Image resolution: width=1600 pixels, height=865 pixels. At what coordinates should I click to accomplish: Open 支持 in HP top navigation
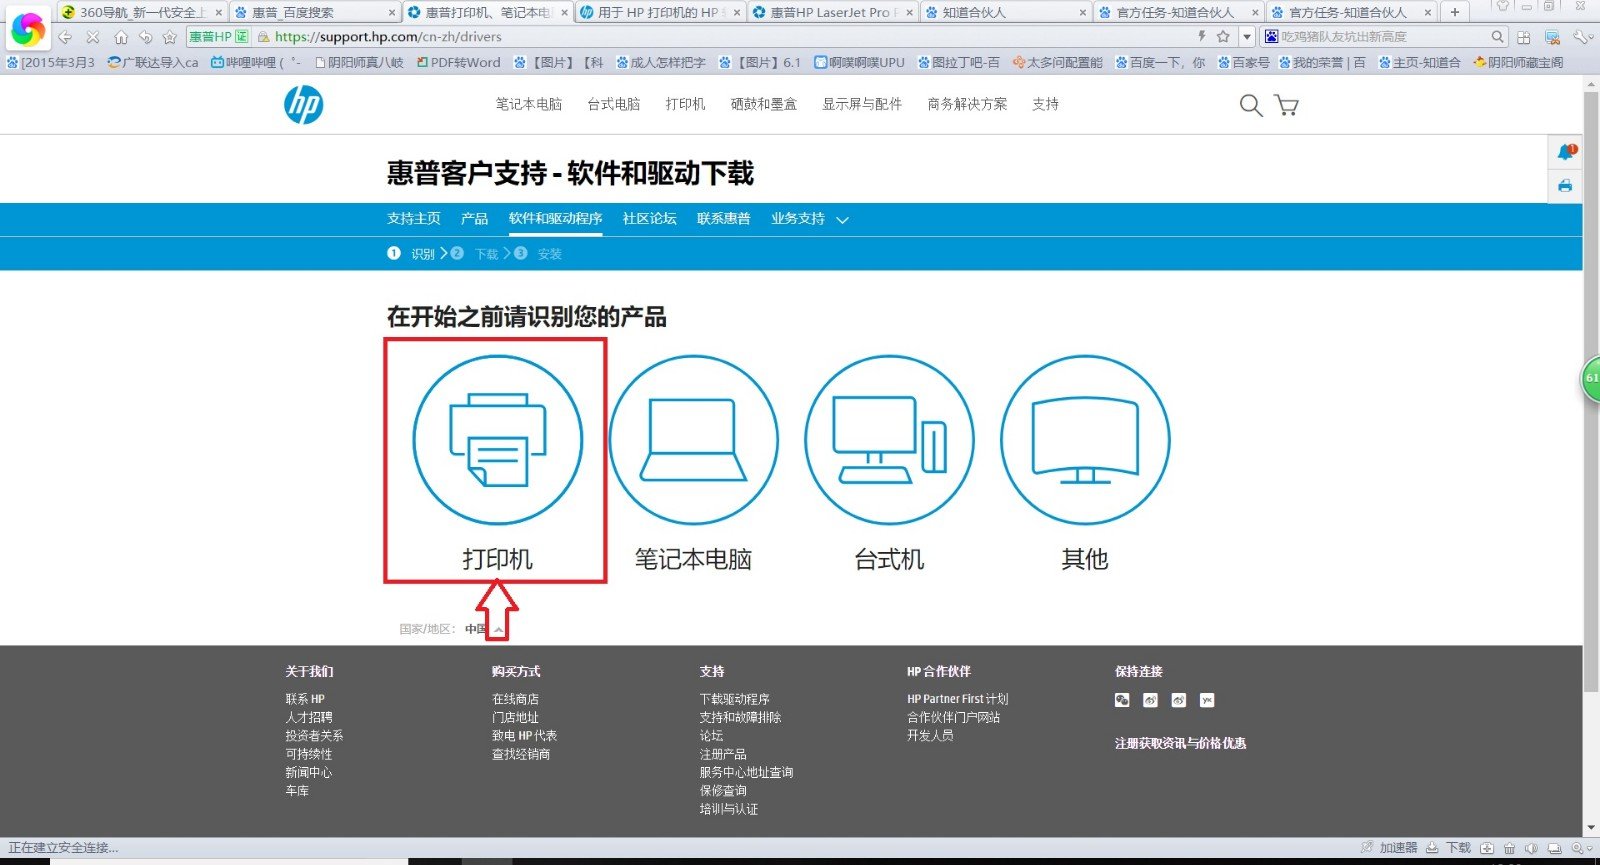[x=1045, y=104]
